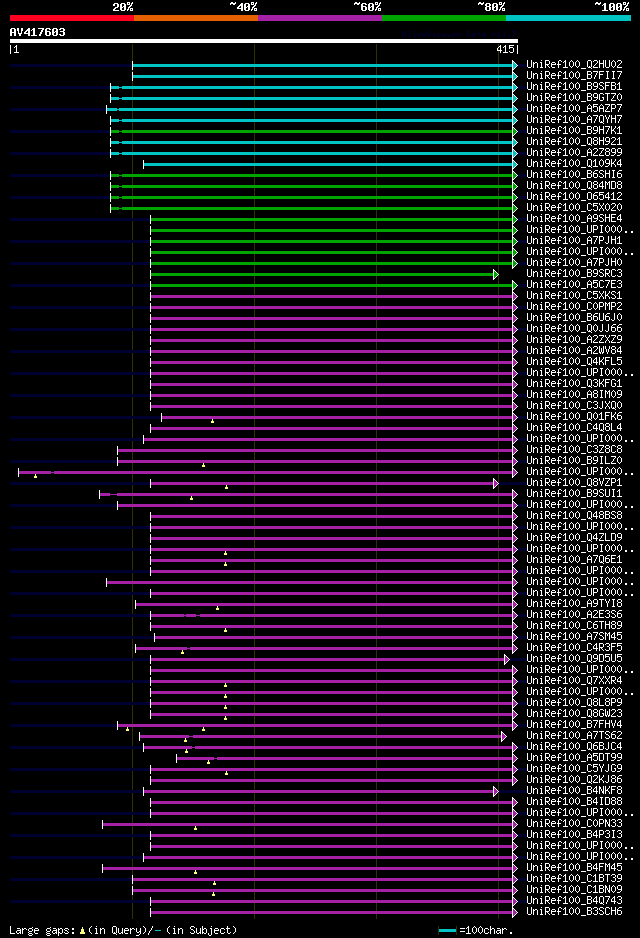Open hit UniRef100_A2WV84
Screen dimensions: 640x938
pyautogui.click(x=574, y=351)
